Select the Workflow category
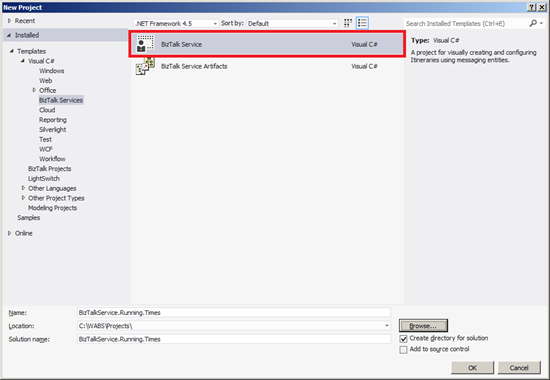 pos(52,159)
